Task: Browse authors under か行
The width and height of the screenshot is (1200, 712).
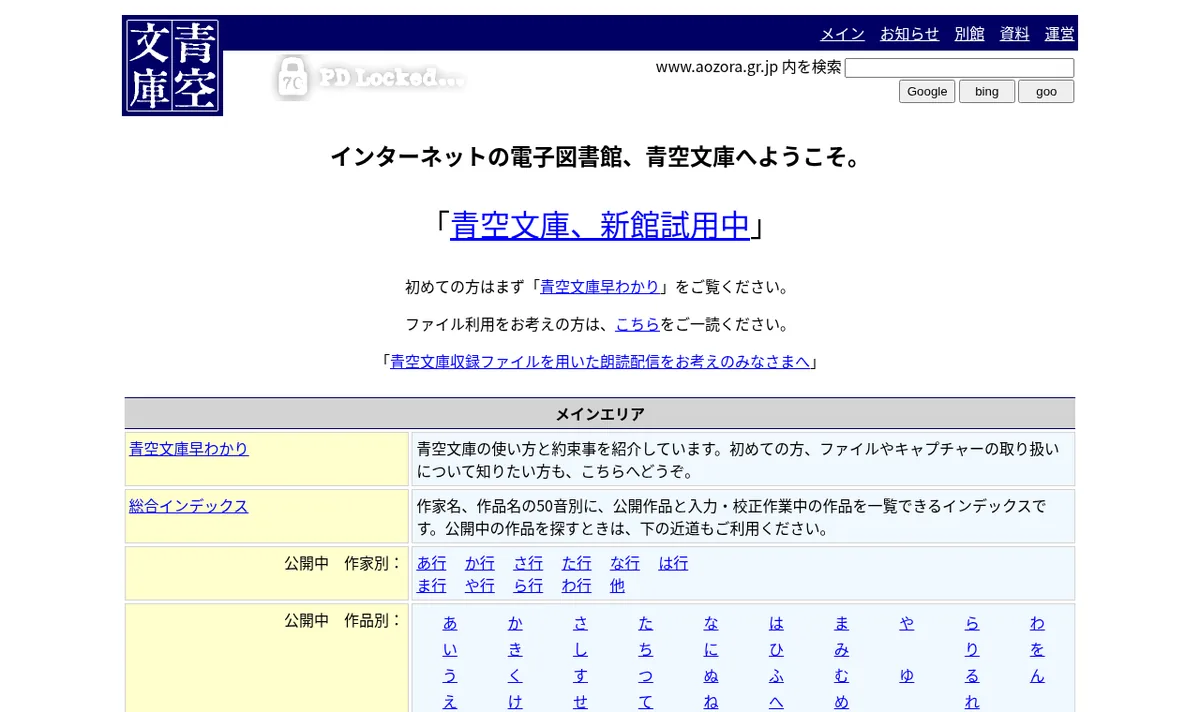Action: 480,563
